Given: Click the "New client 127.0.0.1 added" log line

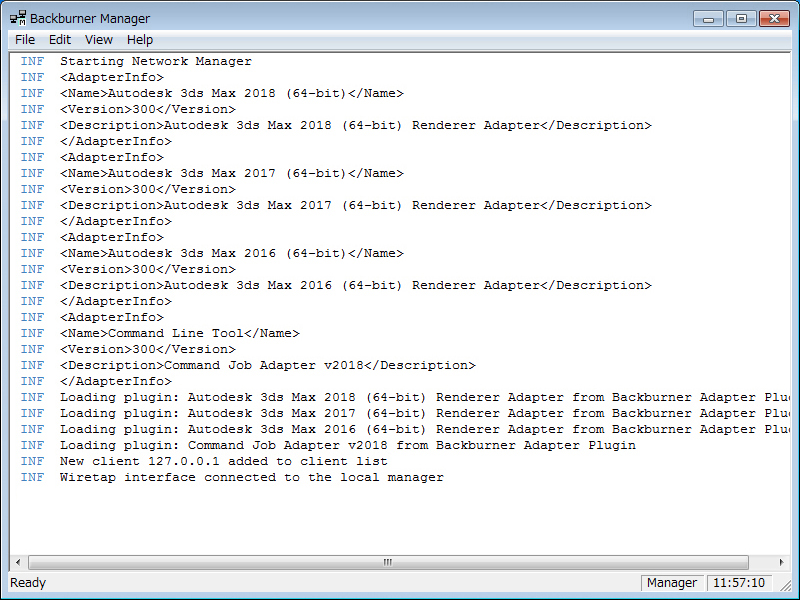Looking at the screenshot, I should click(x=204, y=462).
